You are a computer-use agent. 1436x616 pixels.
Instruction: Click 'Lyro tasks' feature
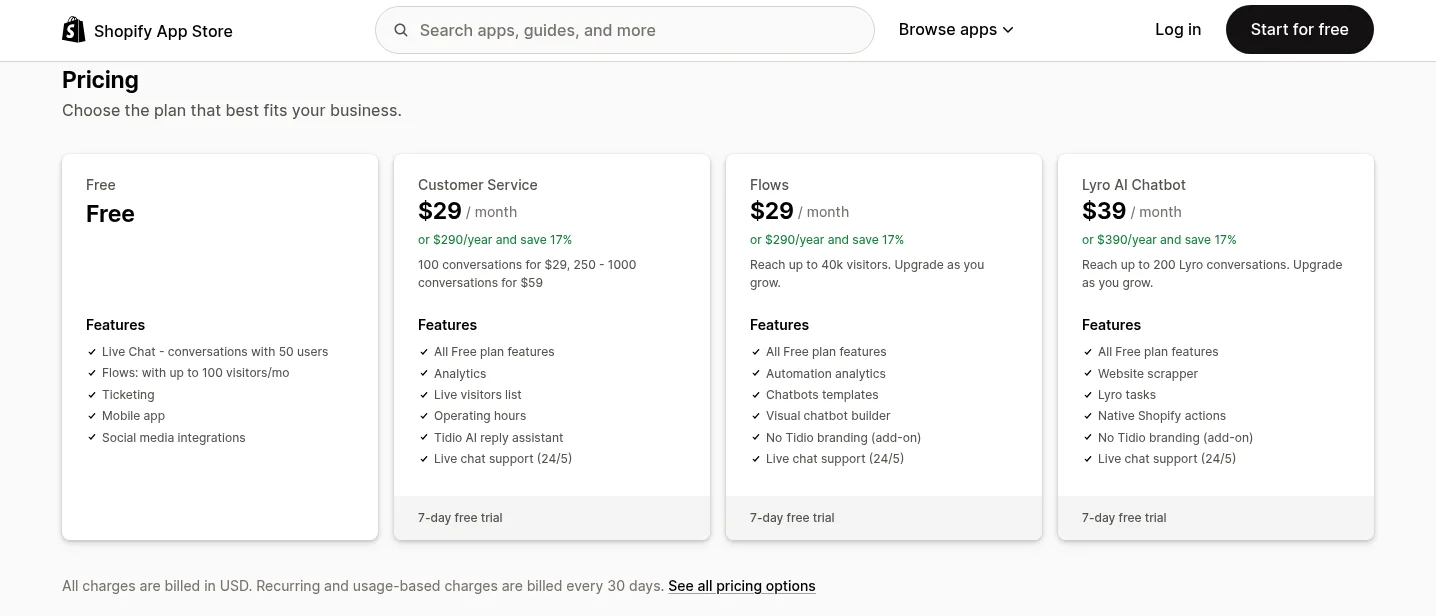[1127, 395]
